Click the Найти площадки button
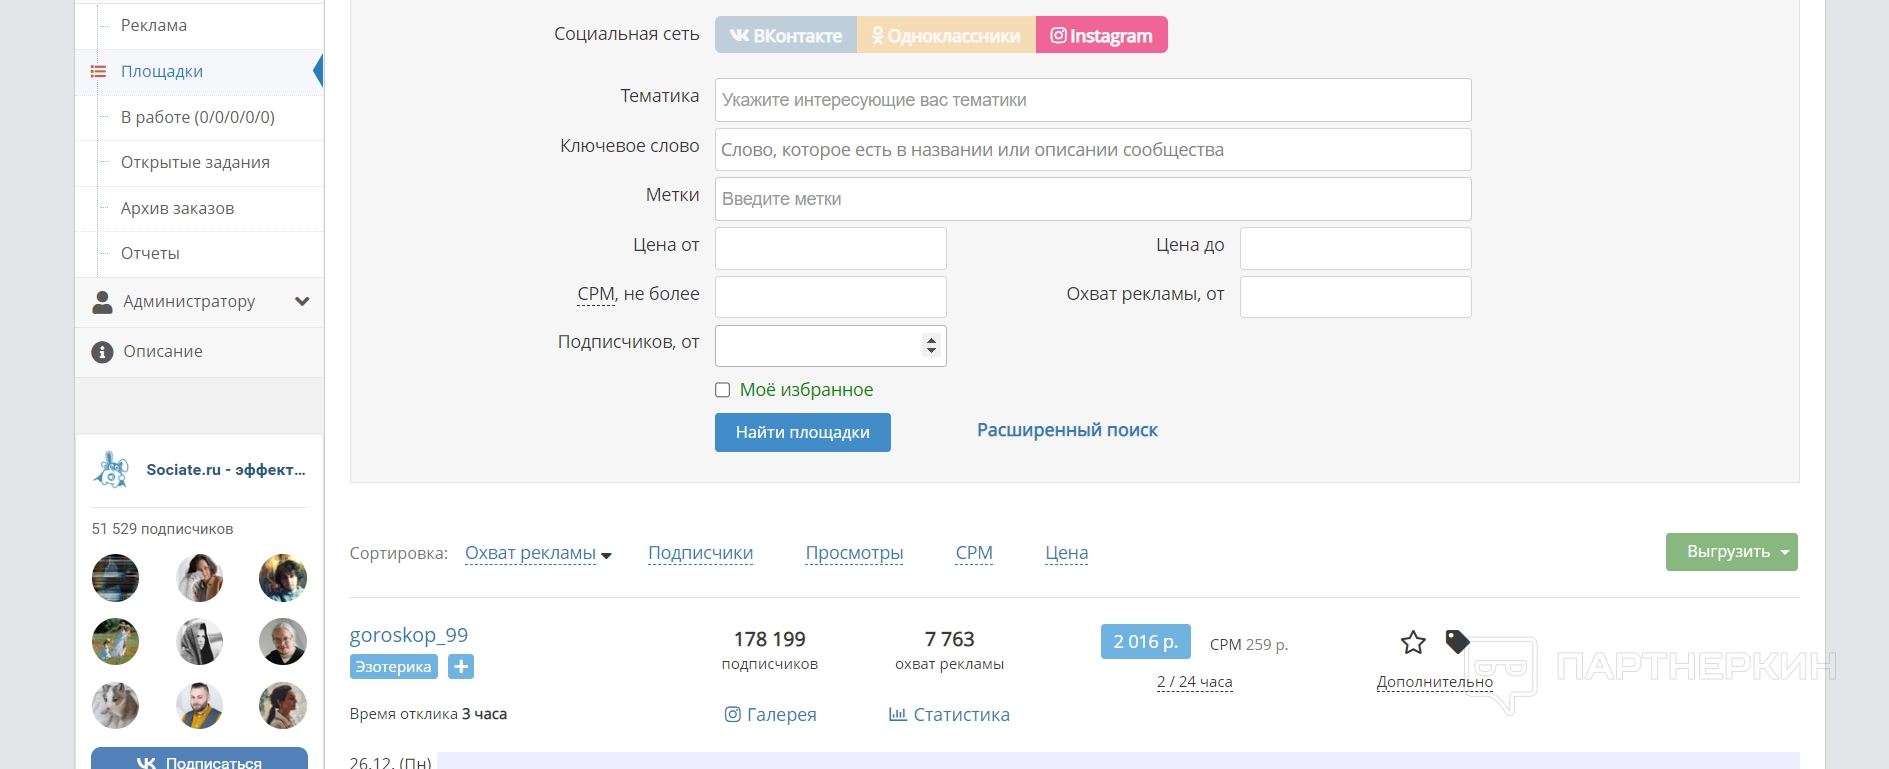 click(803, 432)
